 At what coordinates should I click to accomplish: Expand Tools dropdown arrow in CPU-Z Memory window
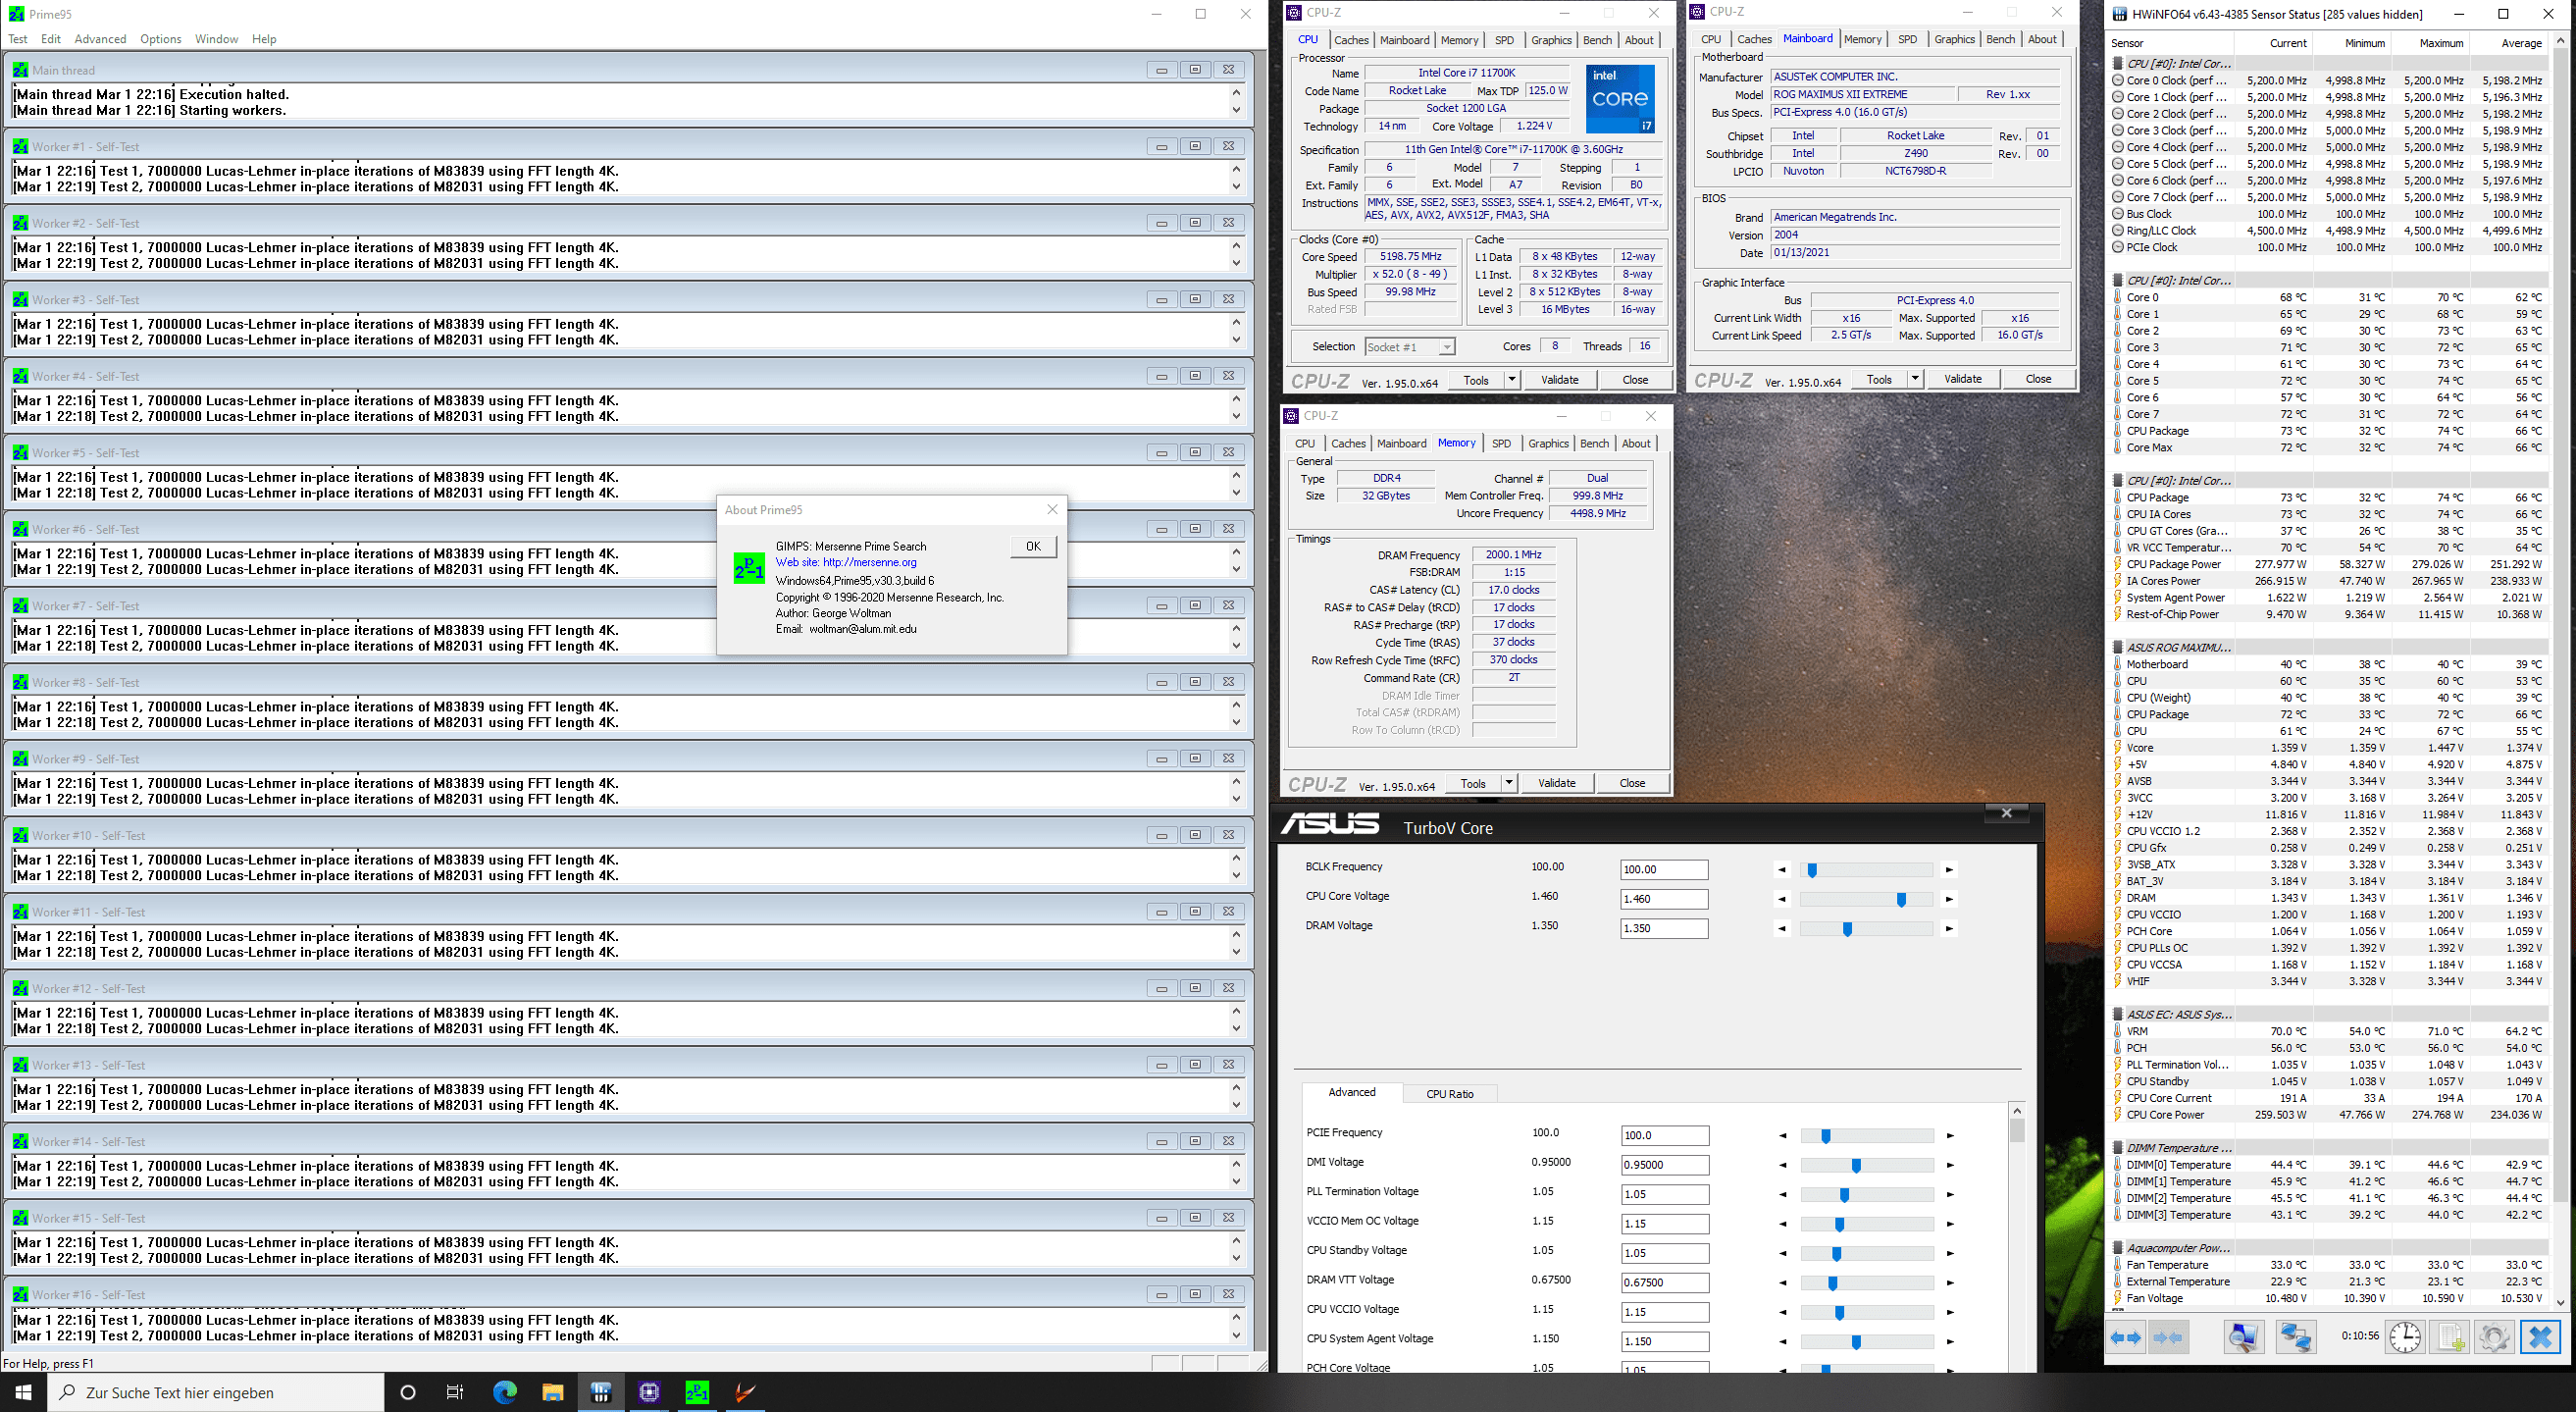click(x=1509, y=783)
